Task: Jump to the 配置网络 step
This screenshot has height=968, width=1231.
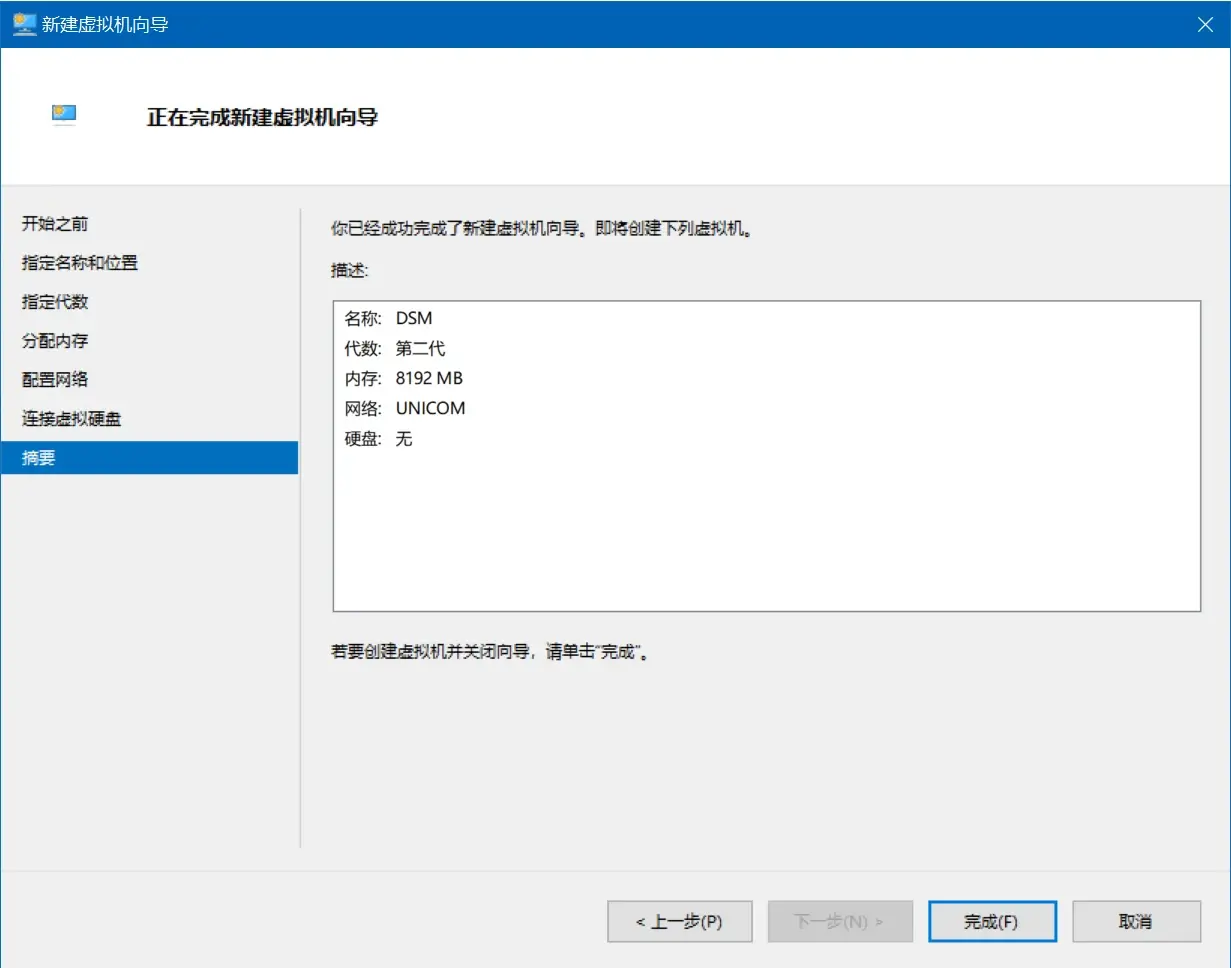Action: click(55, 380)
